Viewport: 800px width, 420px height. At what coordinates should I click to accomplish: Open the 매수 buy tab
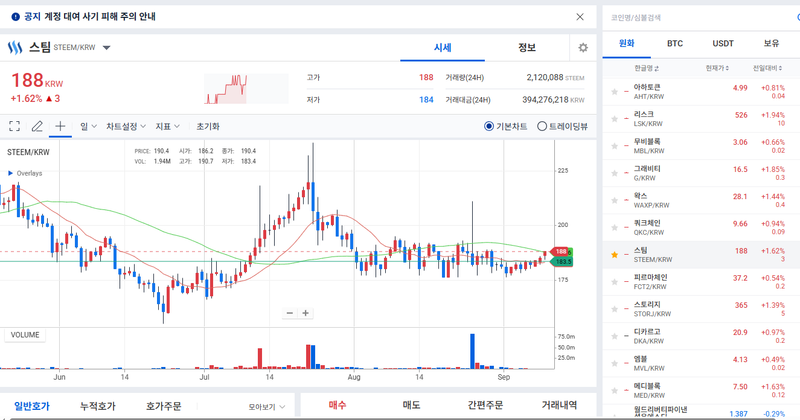pos(337,405)
